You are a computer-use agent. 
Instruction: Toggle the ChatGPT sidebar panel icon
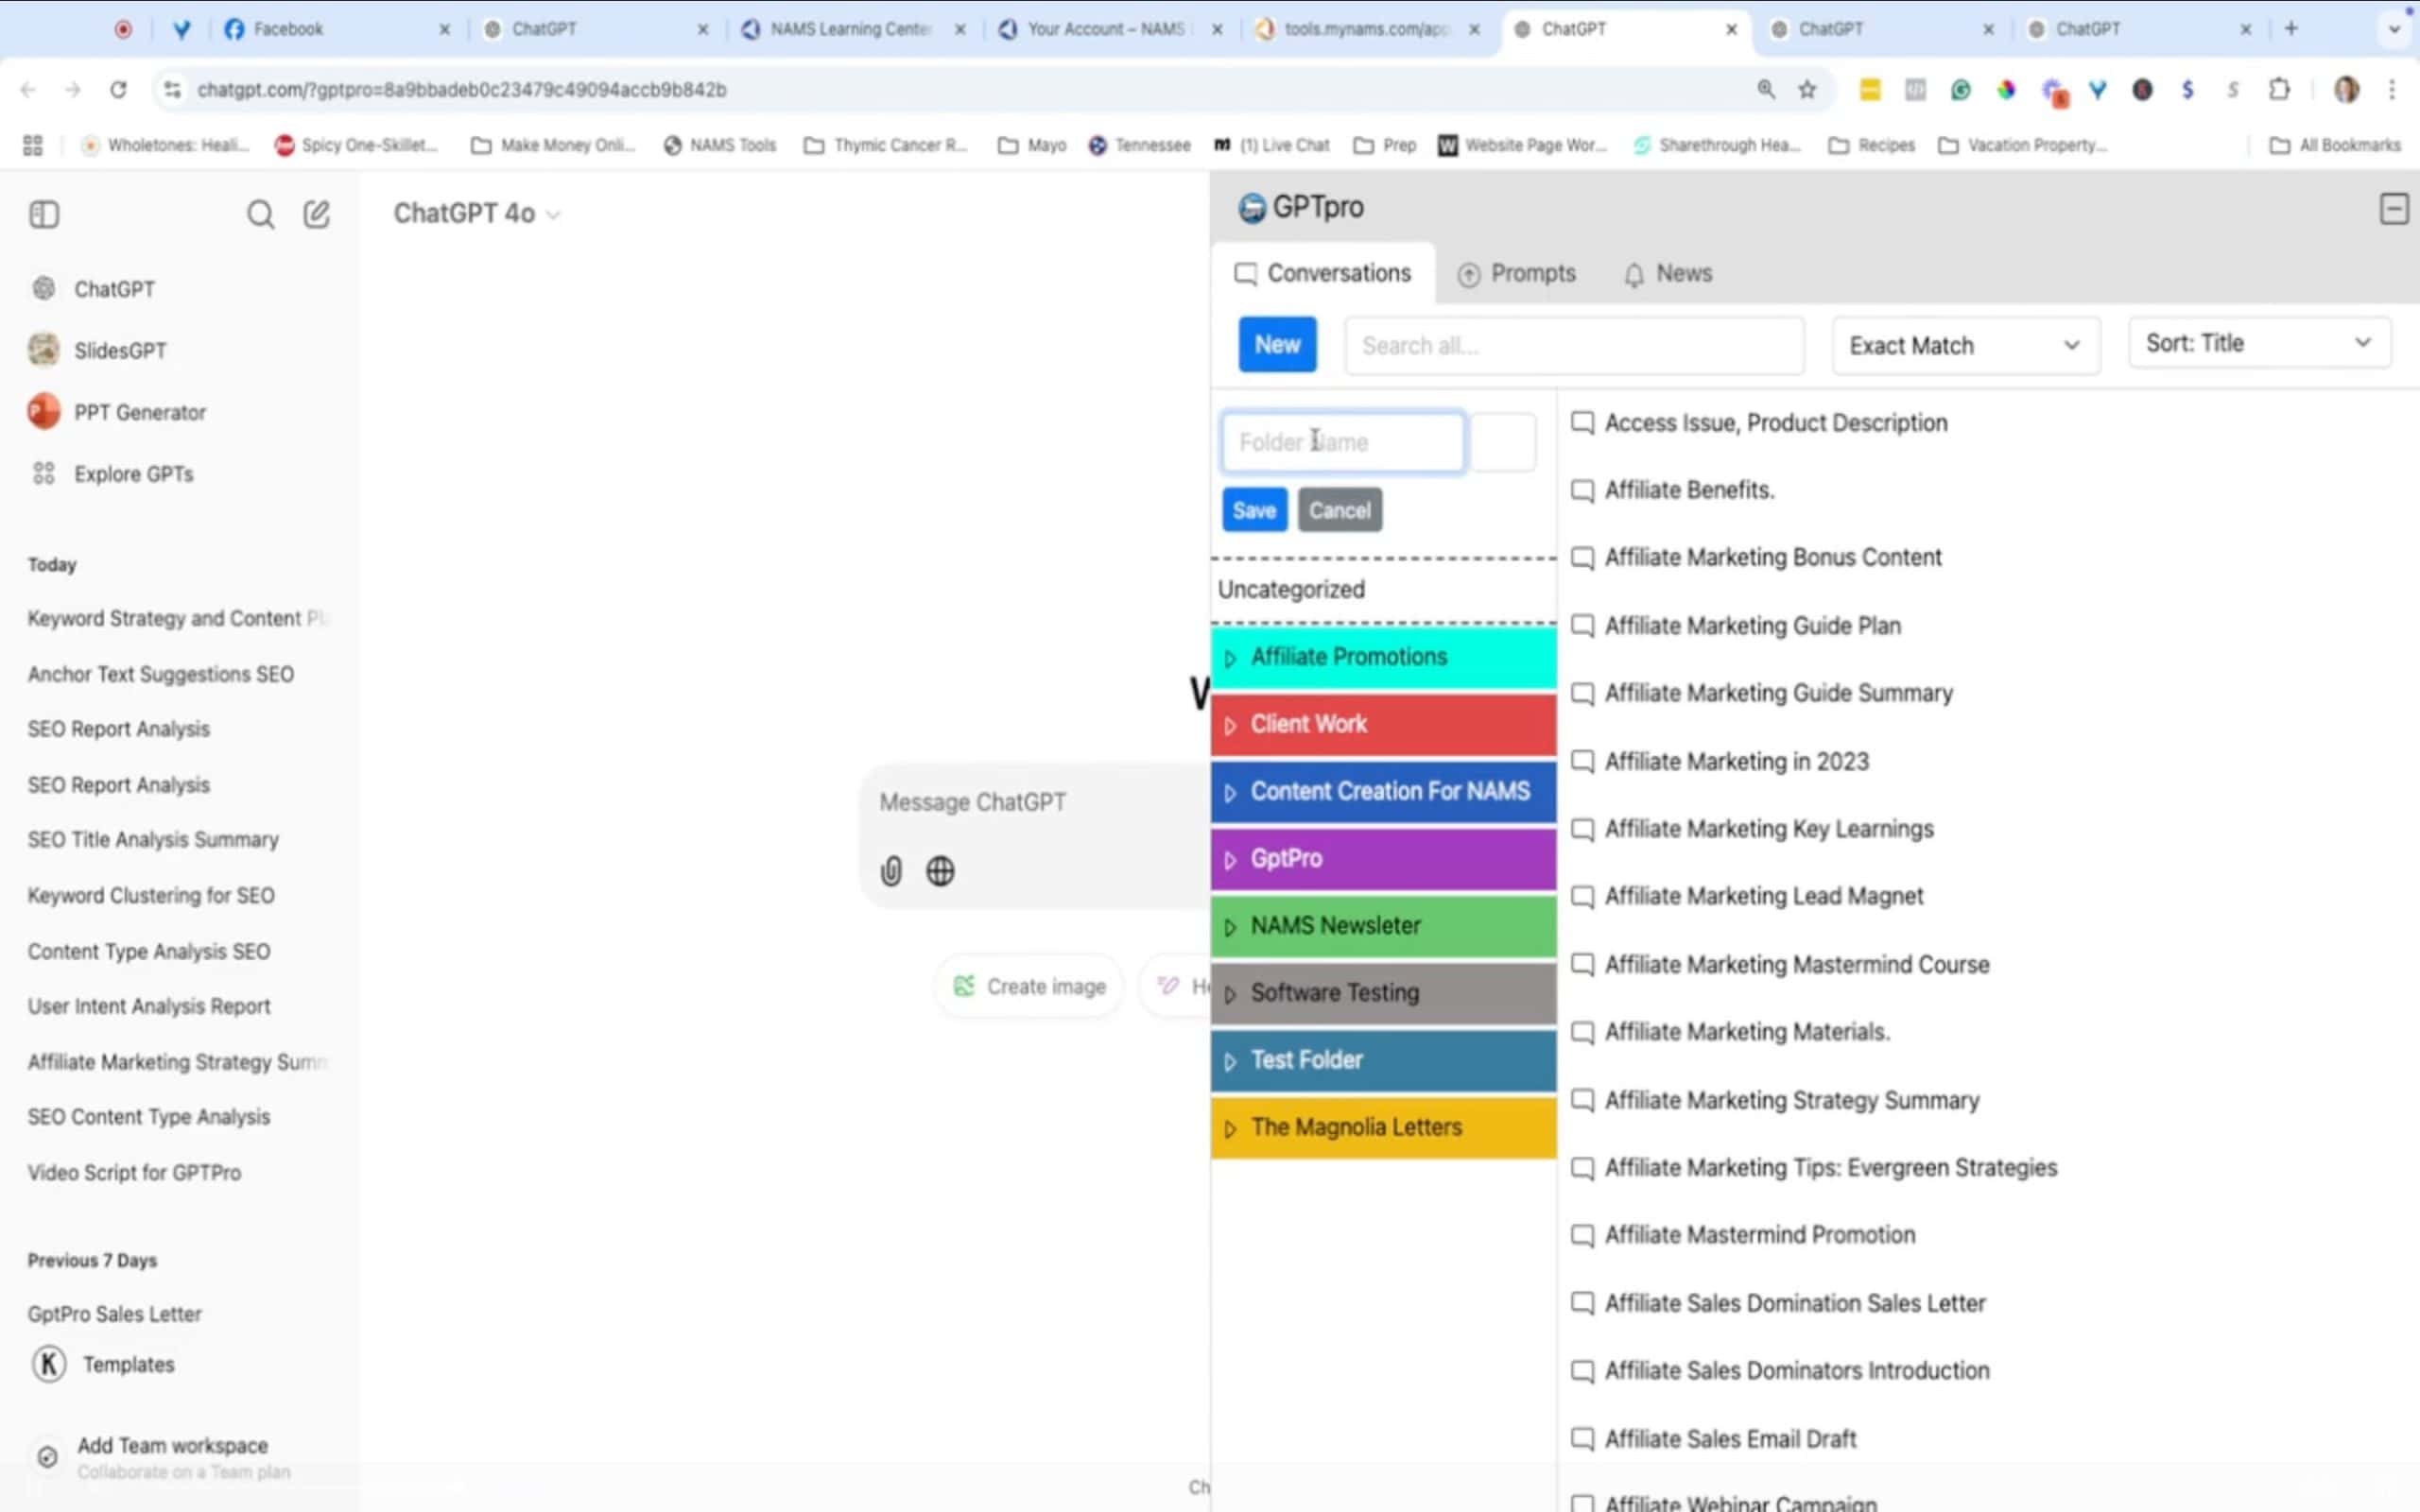[x=44, y=214]
